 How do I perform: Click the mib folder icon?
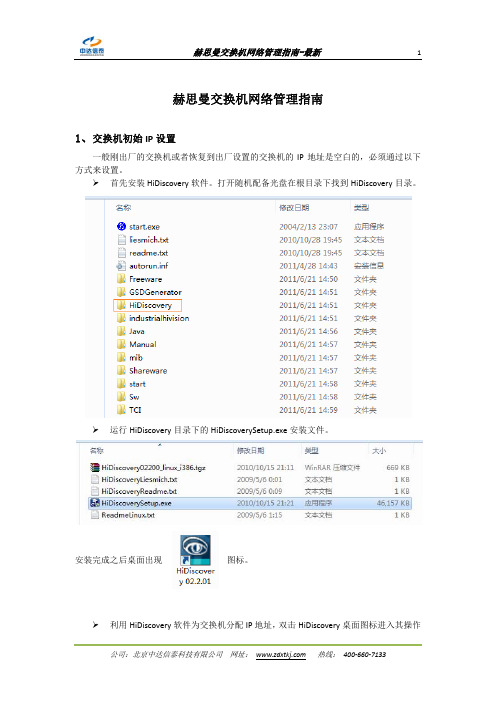pyautogui.click(x=121, y=357)
